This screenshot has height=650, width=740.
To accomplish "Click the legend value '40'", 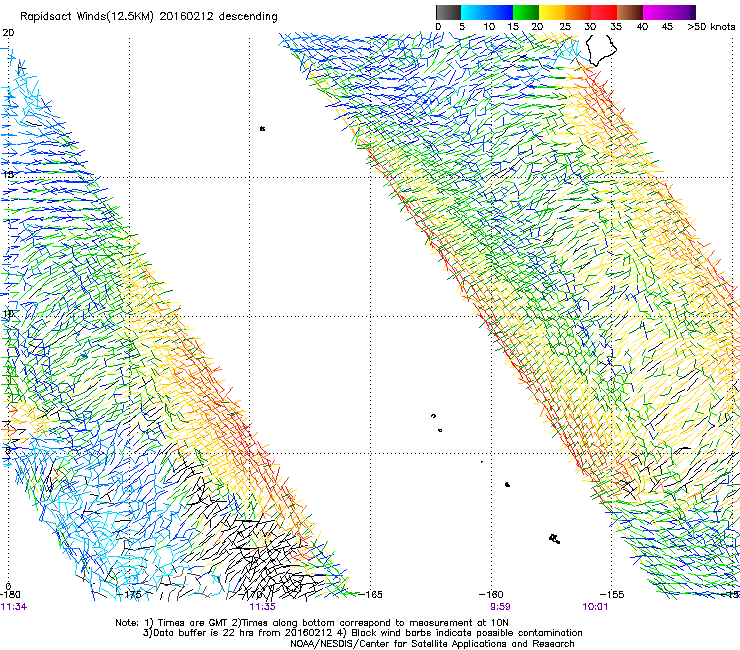I will [x=642, y=27].
